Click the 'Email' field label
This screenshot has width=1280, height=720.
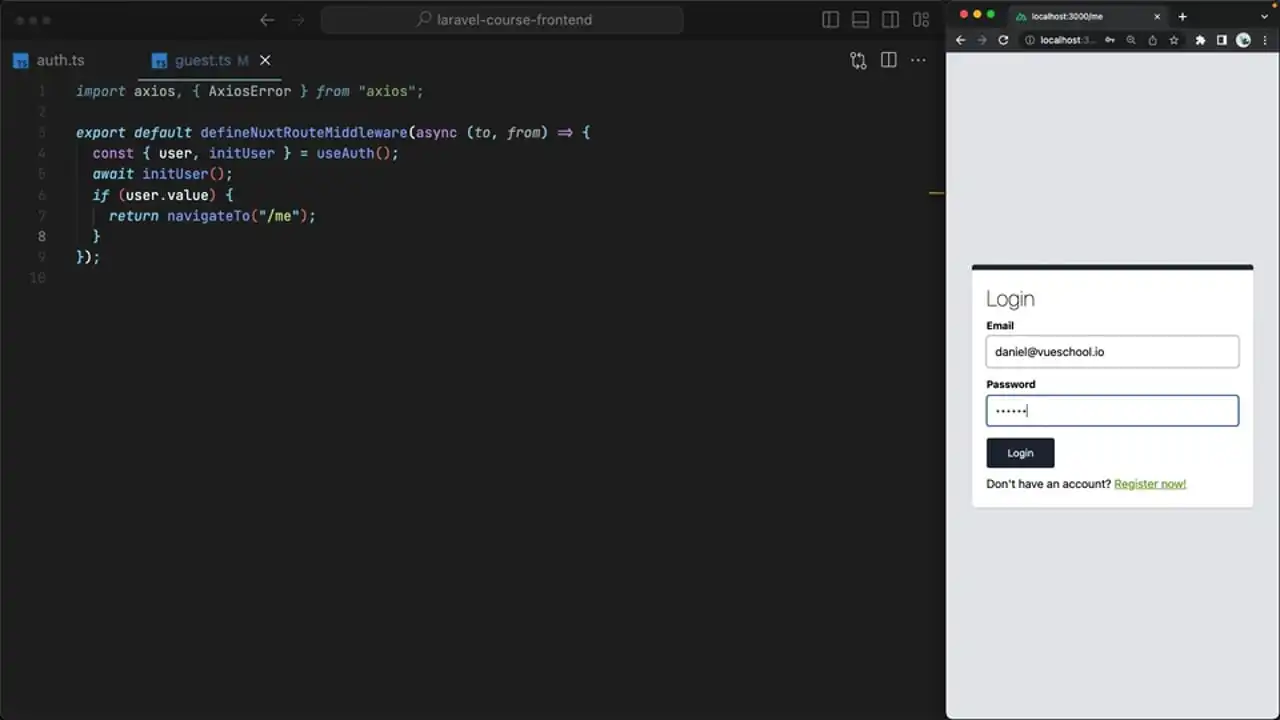pyautogui.click(x=1000, y=326)
